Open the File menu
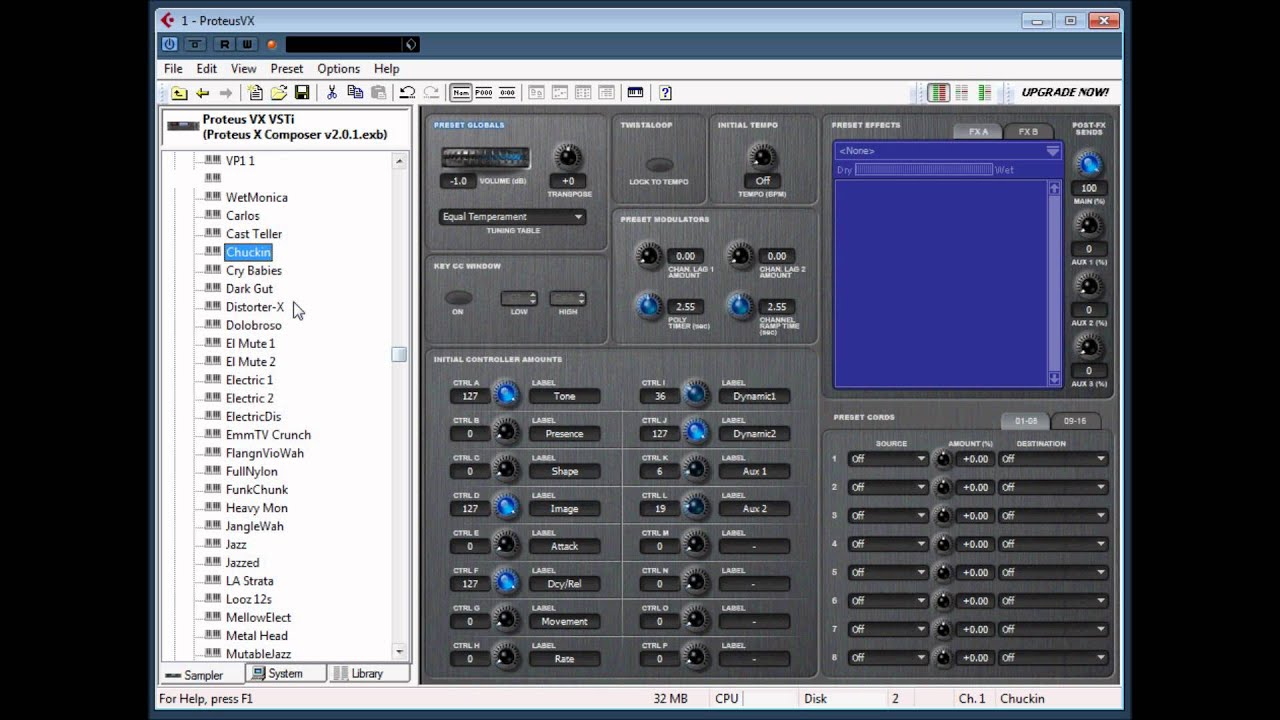This screenshot has width=1280, height=720. (x=173, y=68)
